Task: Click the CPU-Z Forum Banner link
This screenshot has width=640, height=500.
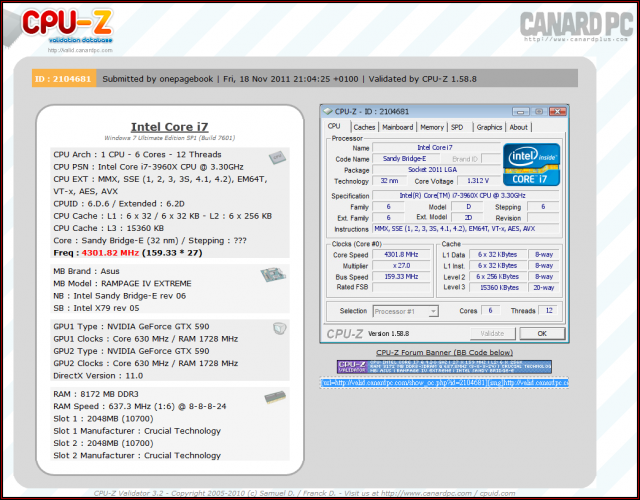Action: click(x=444, y=352)
